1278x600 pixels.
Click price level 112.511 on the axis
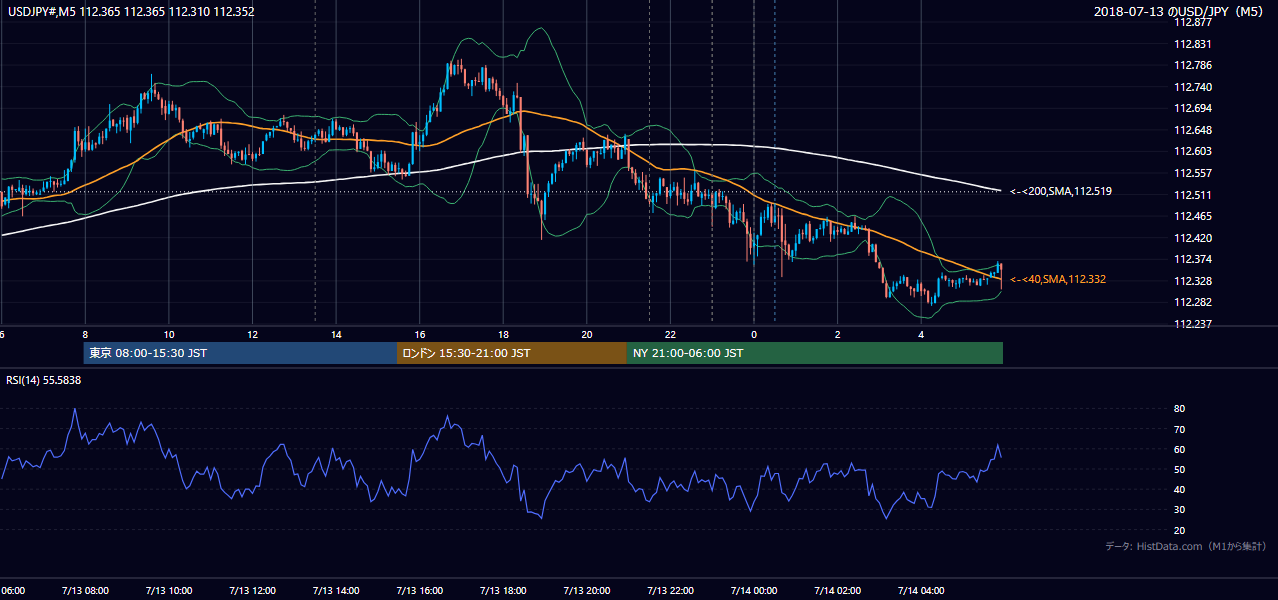coord(1193,195)
